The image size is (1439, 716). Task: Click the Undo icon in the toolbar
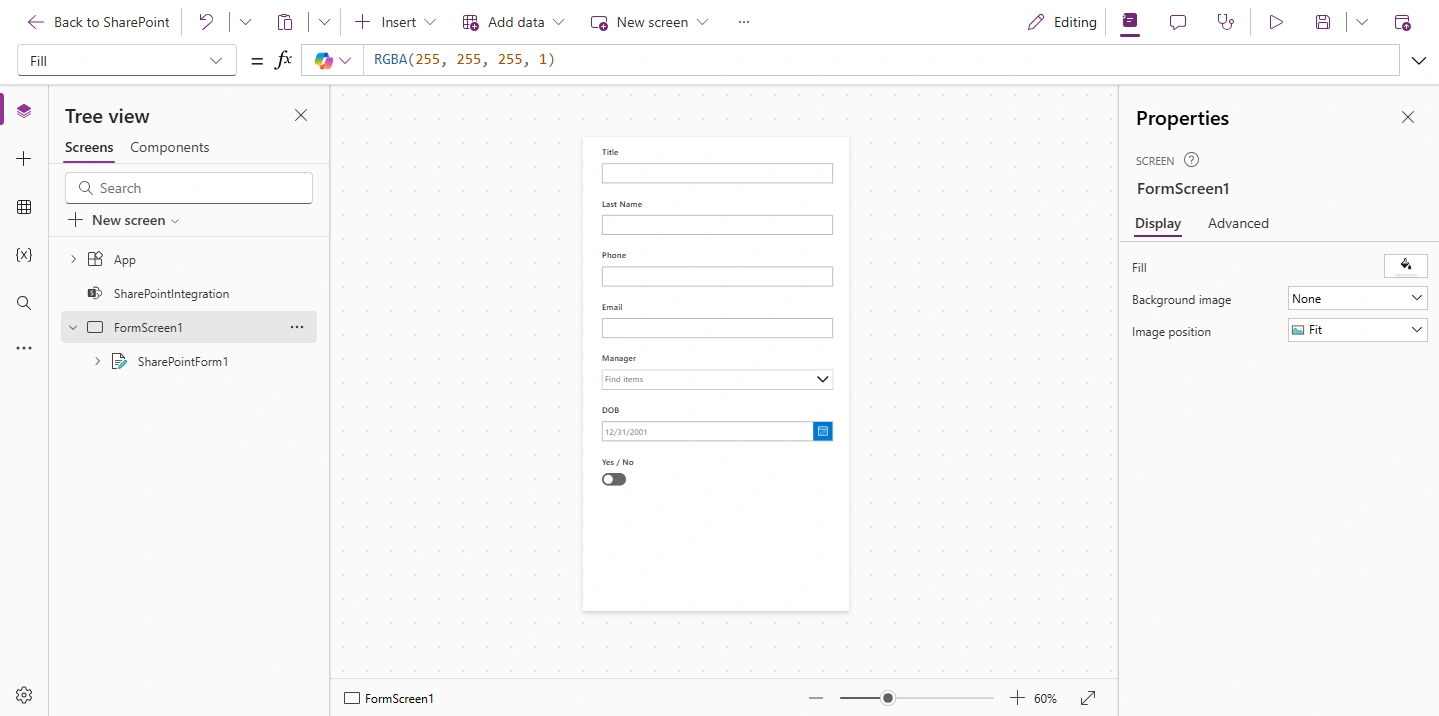tap(206, 22)
